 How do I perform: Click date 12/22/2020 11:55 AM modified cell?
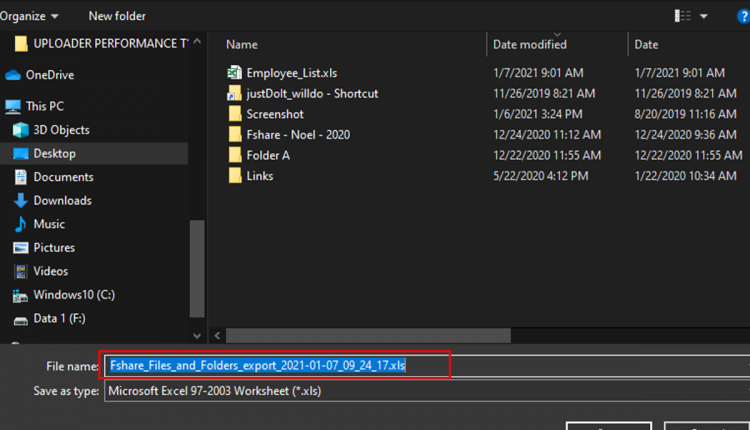[x=547, y=155]
